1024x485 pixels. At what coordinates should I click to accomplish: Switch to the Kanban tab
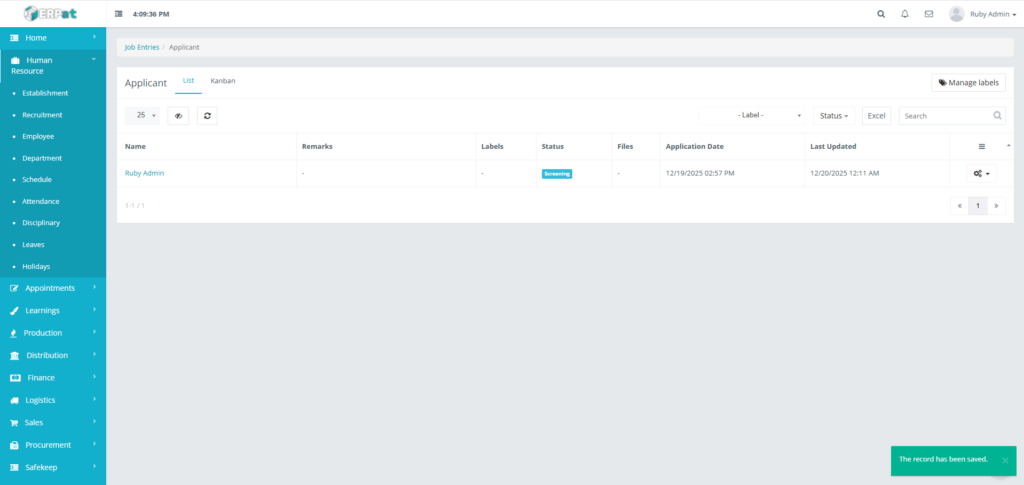point(222,81)
